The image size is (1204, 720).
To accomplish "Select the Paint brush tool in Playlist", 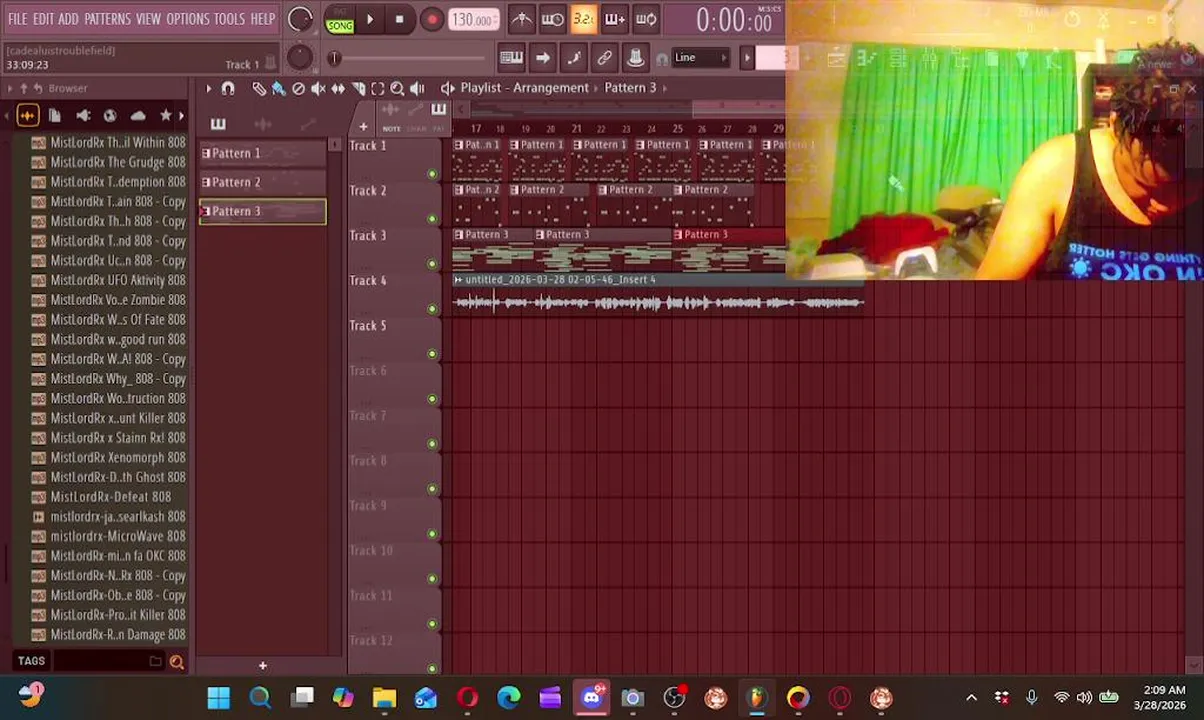I will click(278, 88).
